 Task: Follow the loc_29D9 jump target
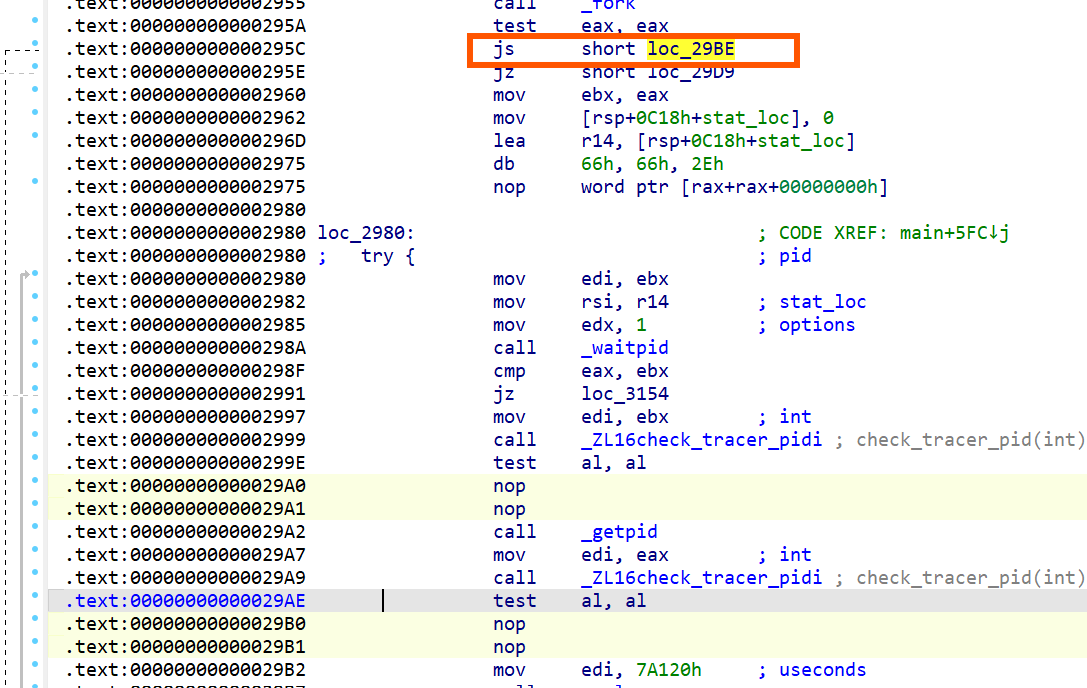pyautogui.click(x=692, y=72)
